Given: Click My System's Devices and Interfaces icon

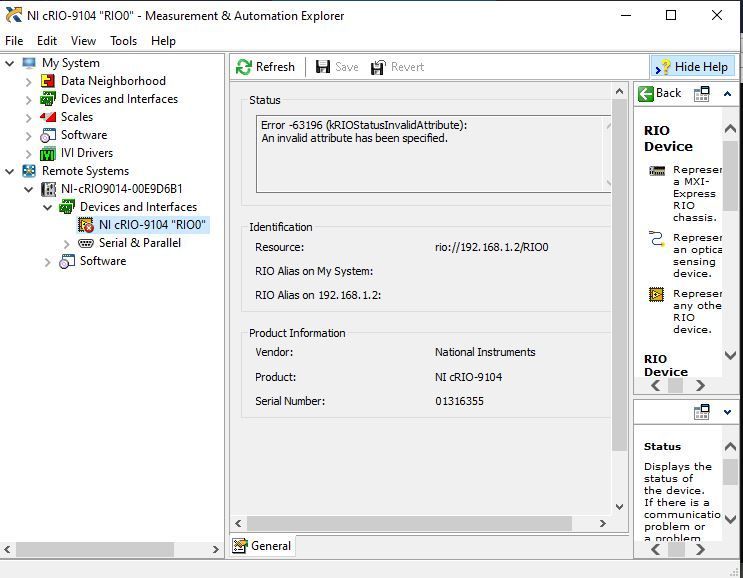Looking at the screenshot, I should (x=47, y=99).
